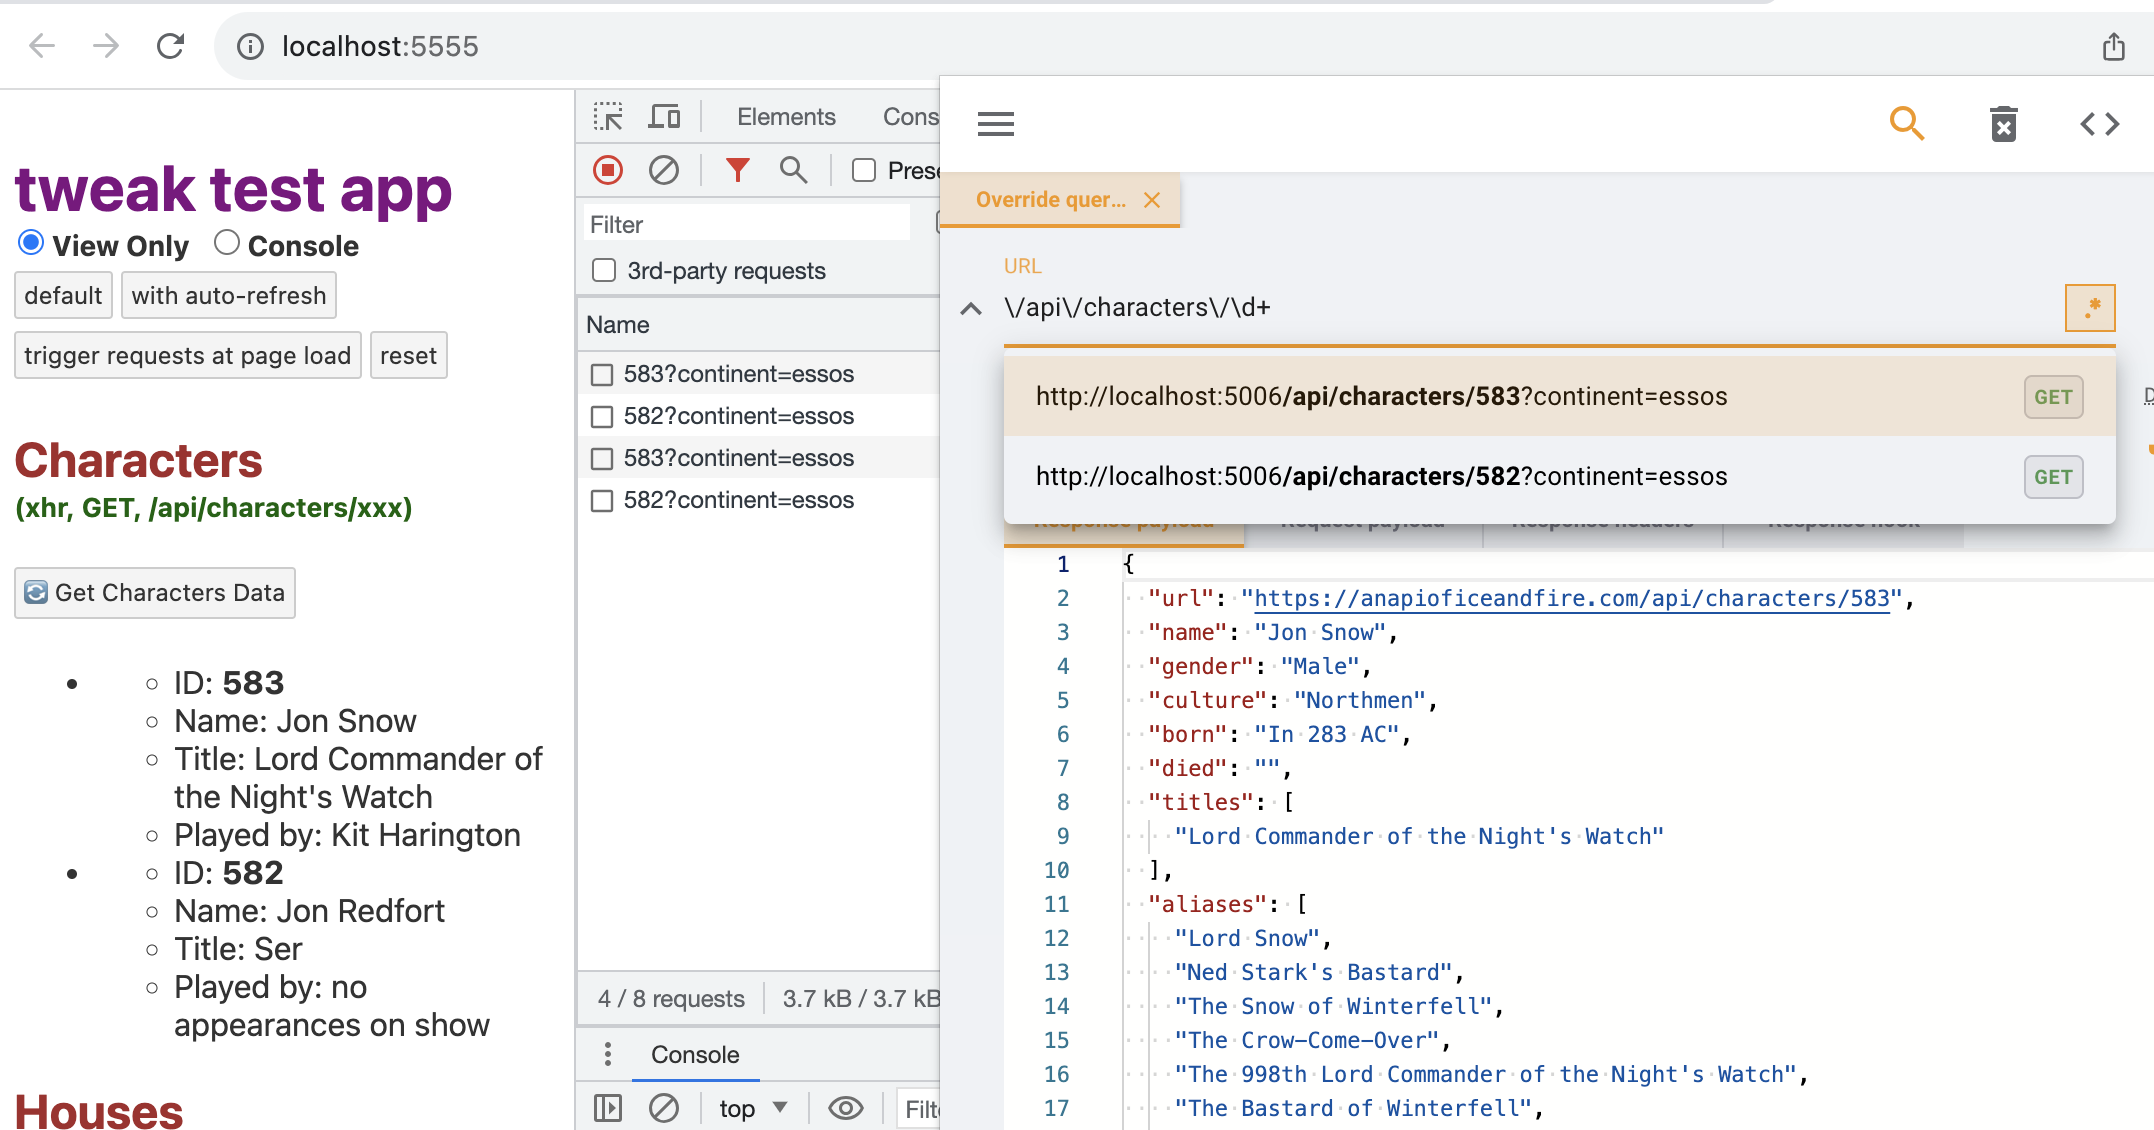Select the inspect element picker tool
The image size is (2154, 1130).
pyautogui.click(x=608, y=117)
